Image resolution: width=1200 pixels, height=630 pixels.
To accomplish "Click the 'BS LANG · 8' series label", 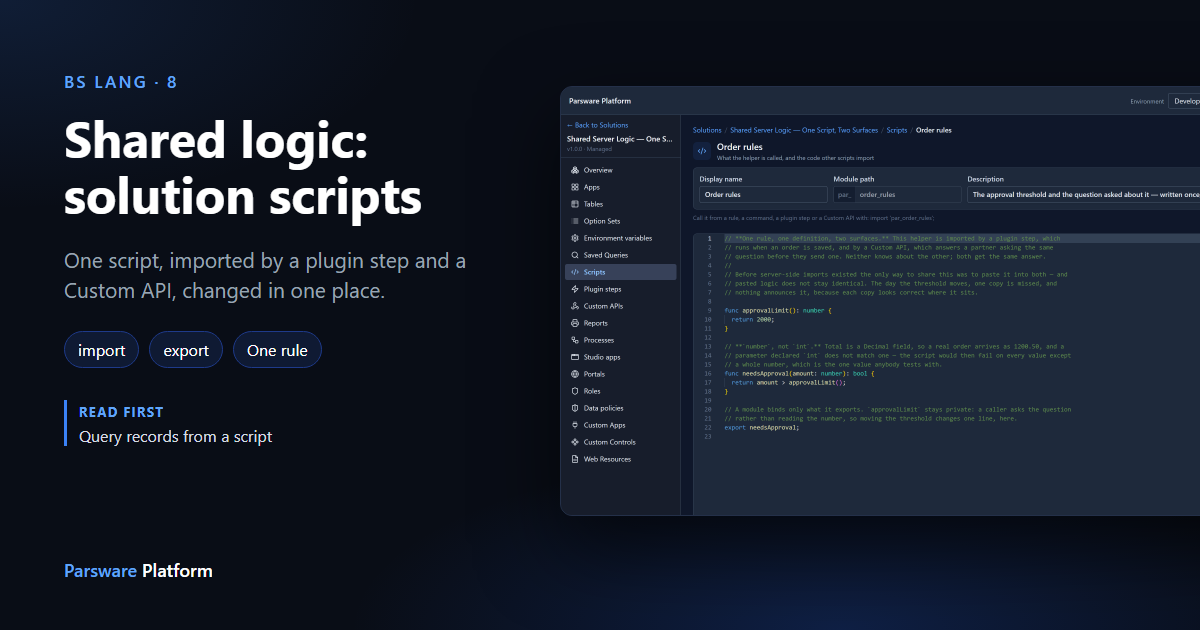I will tap(121, 82).
